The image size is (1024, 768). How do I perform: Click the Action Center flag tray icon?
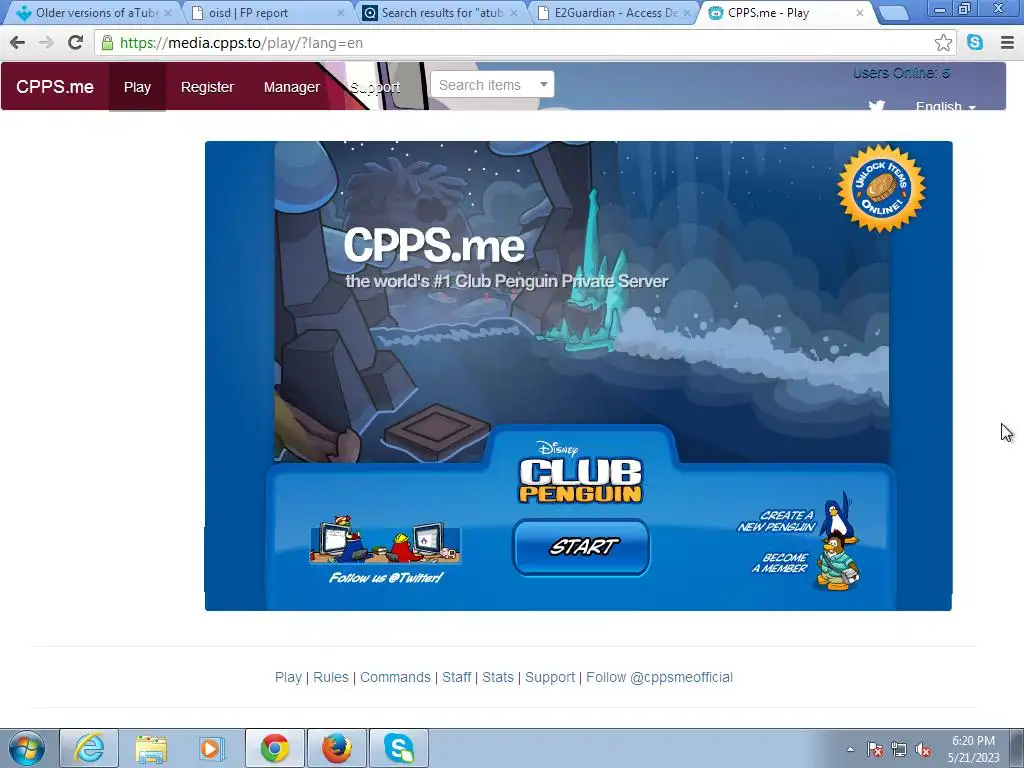click(x=875, y=749)
